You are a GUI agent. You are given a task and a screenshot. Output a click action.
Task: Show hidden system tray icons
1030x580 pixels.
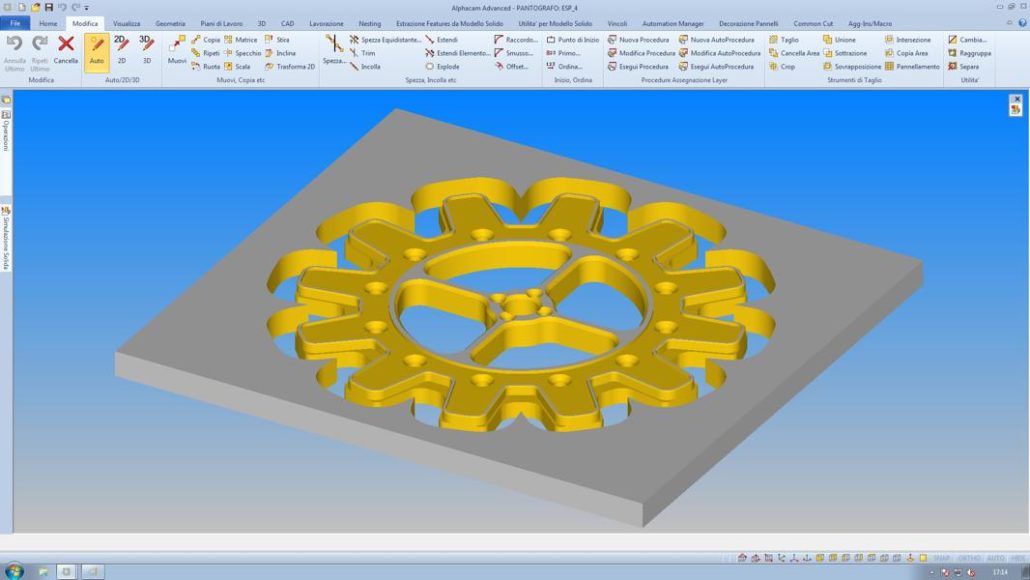click(x=931, y=573)
